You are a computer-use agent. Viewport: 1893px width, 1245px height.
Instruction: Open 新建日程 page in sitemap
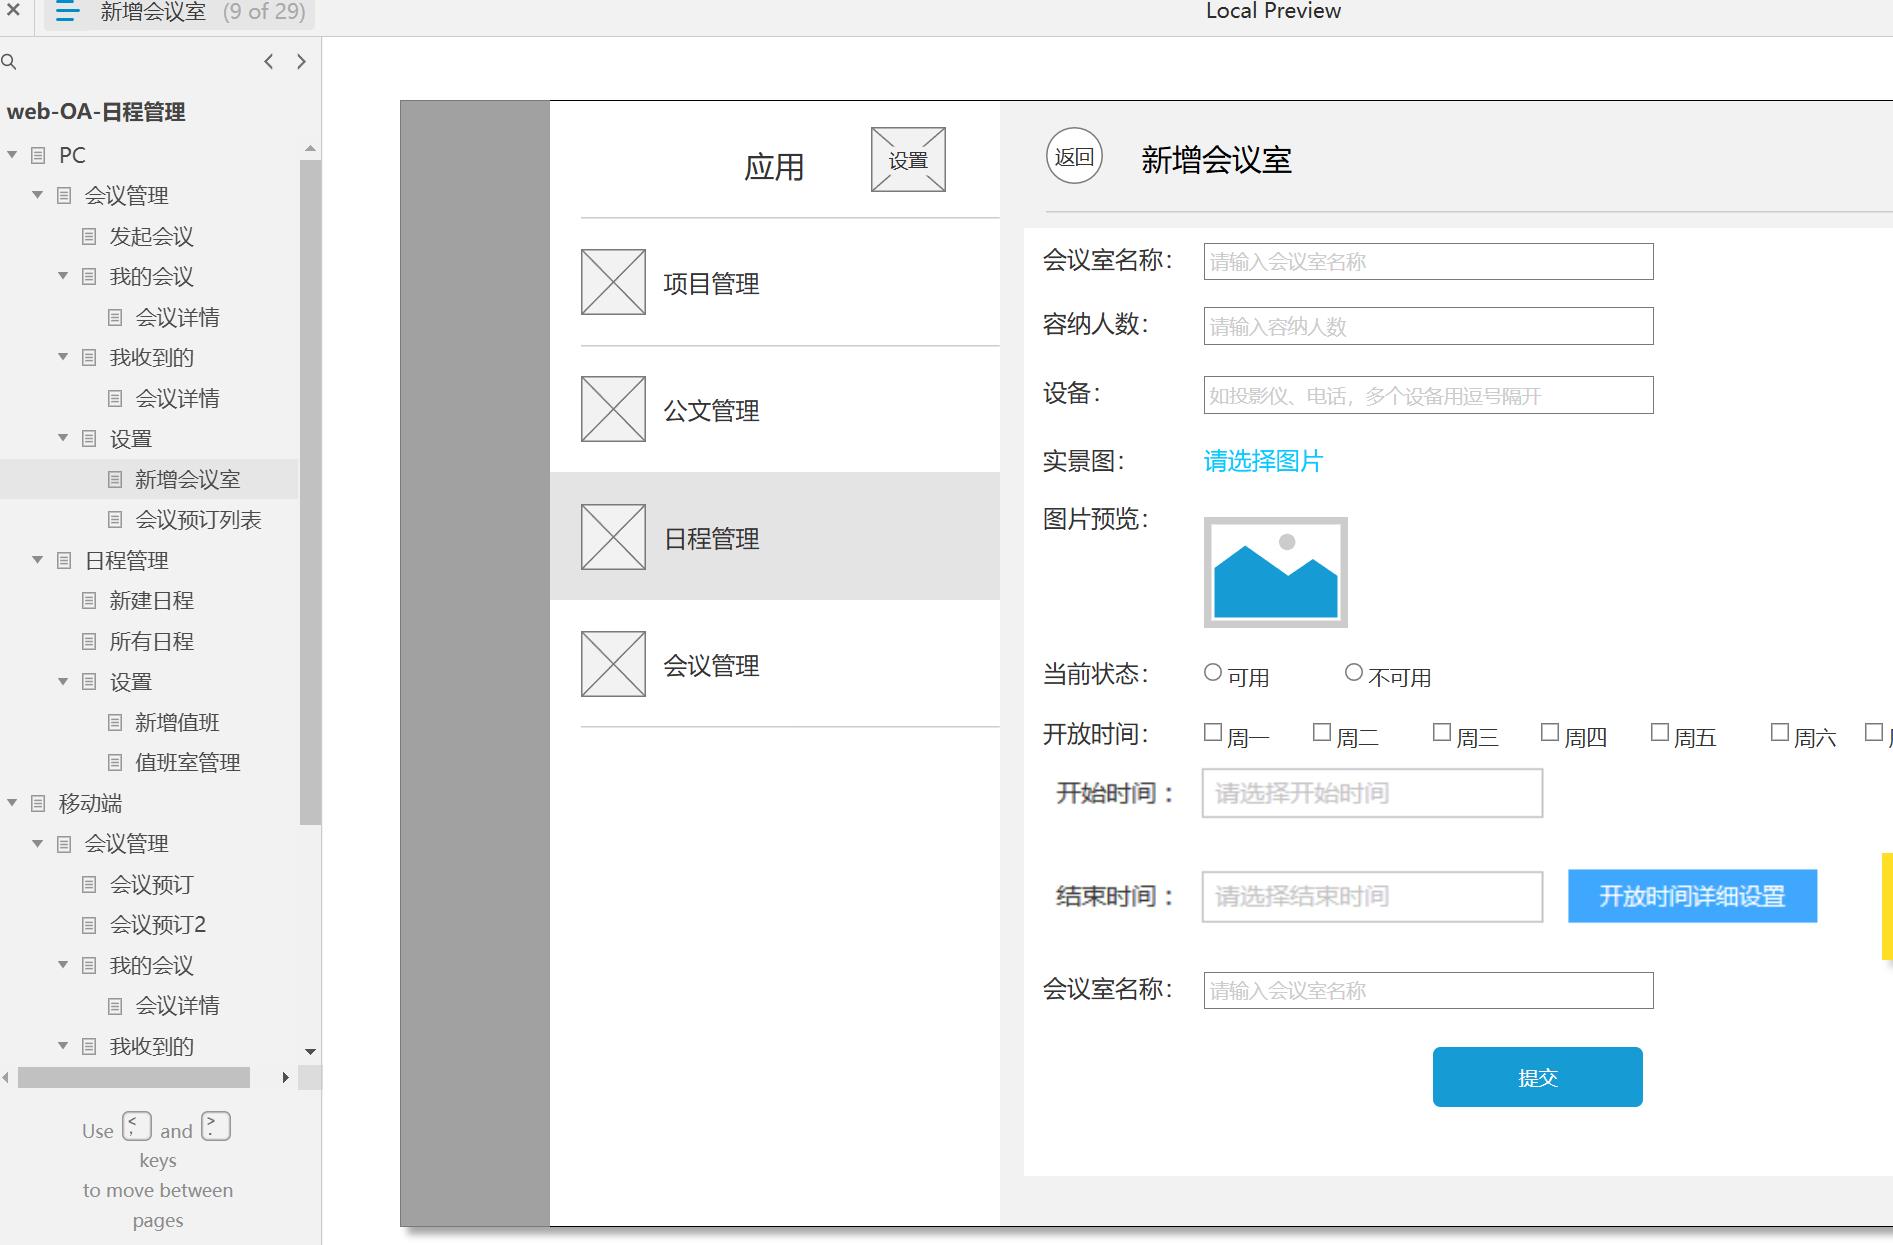tap(151, 601)
